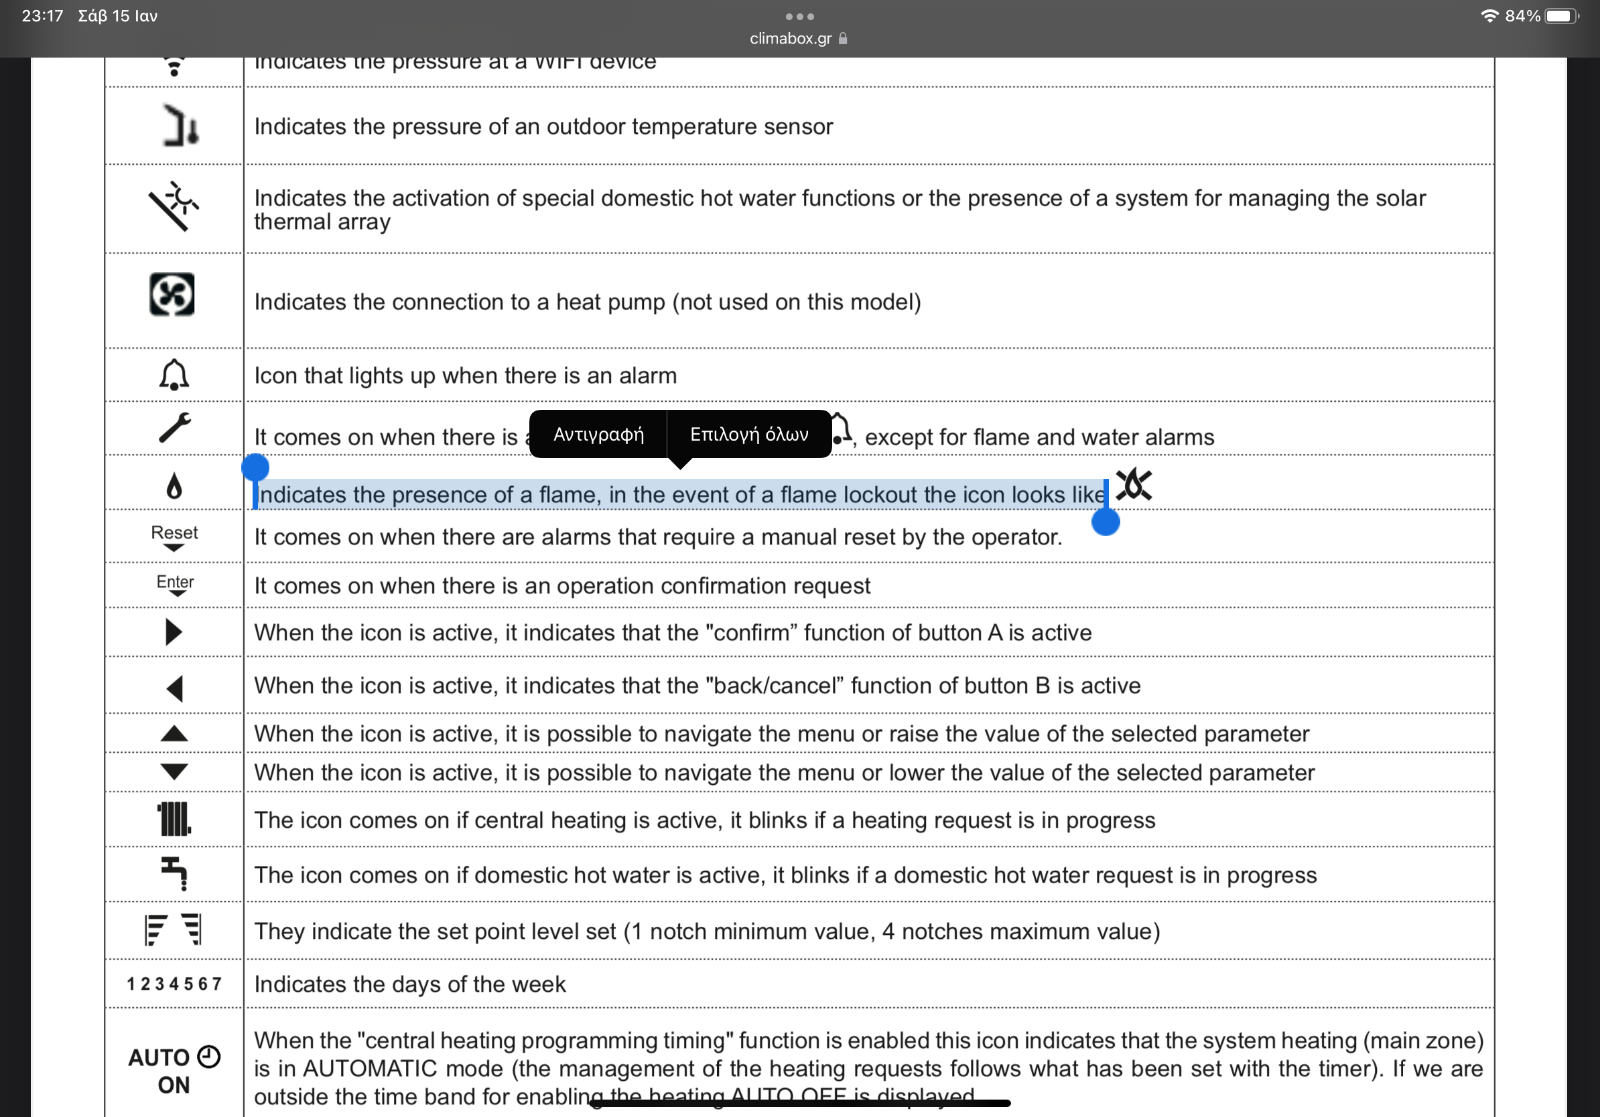Tap text about confirm function of button A

click(673, 633)
